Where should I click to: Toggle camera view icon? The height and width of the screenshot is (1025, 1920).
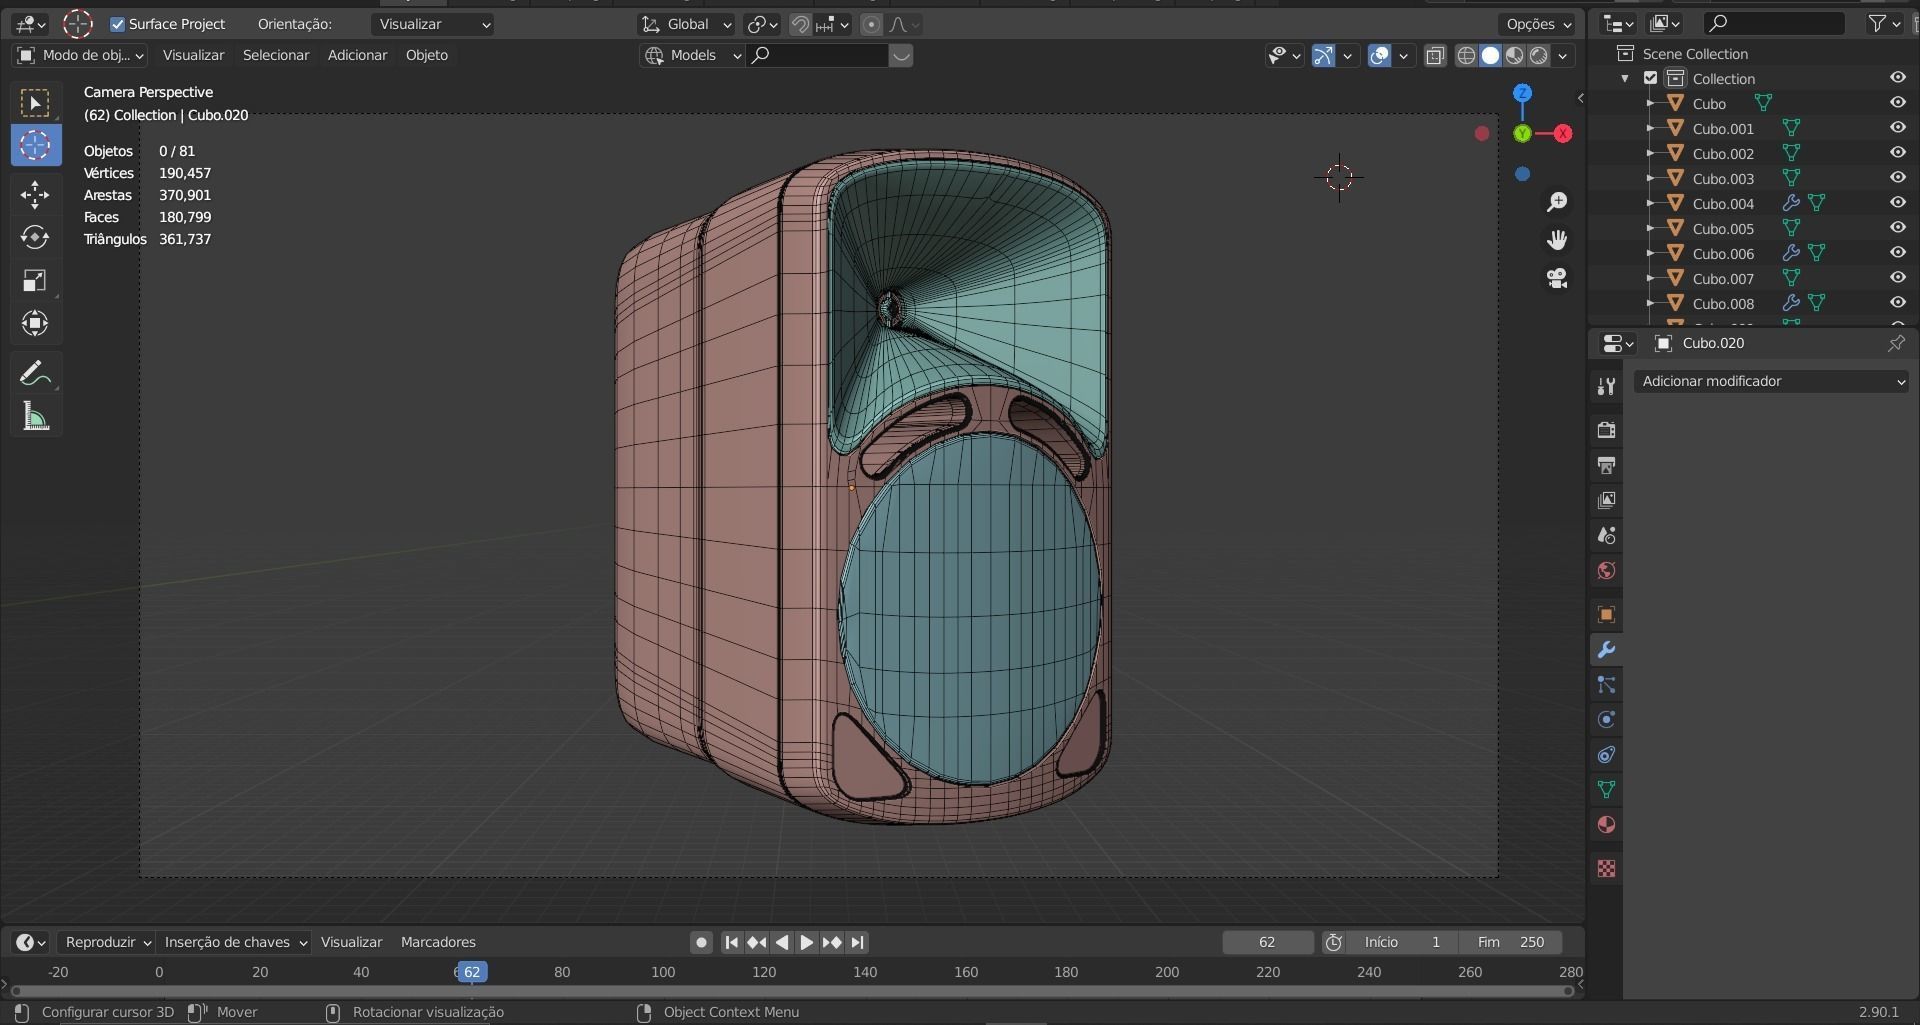(x=1557, y=278)
